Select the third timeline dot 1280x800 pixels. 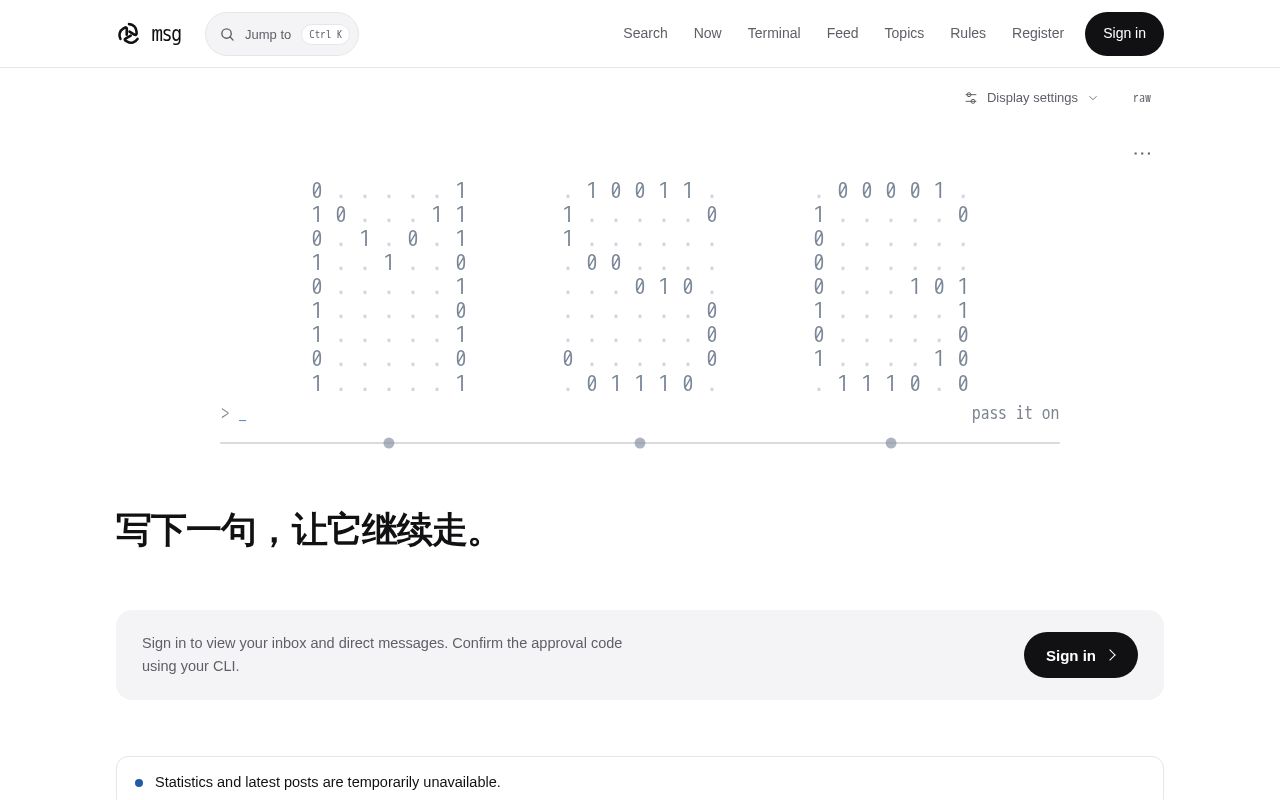pos(891,443)
